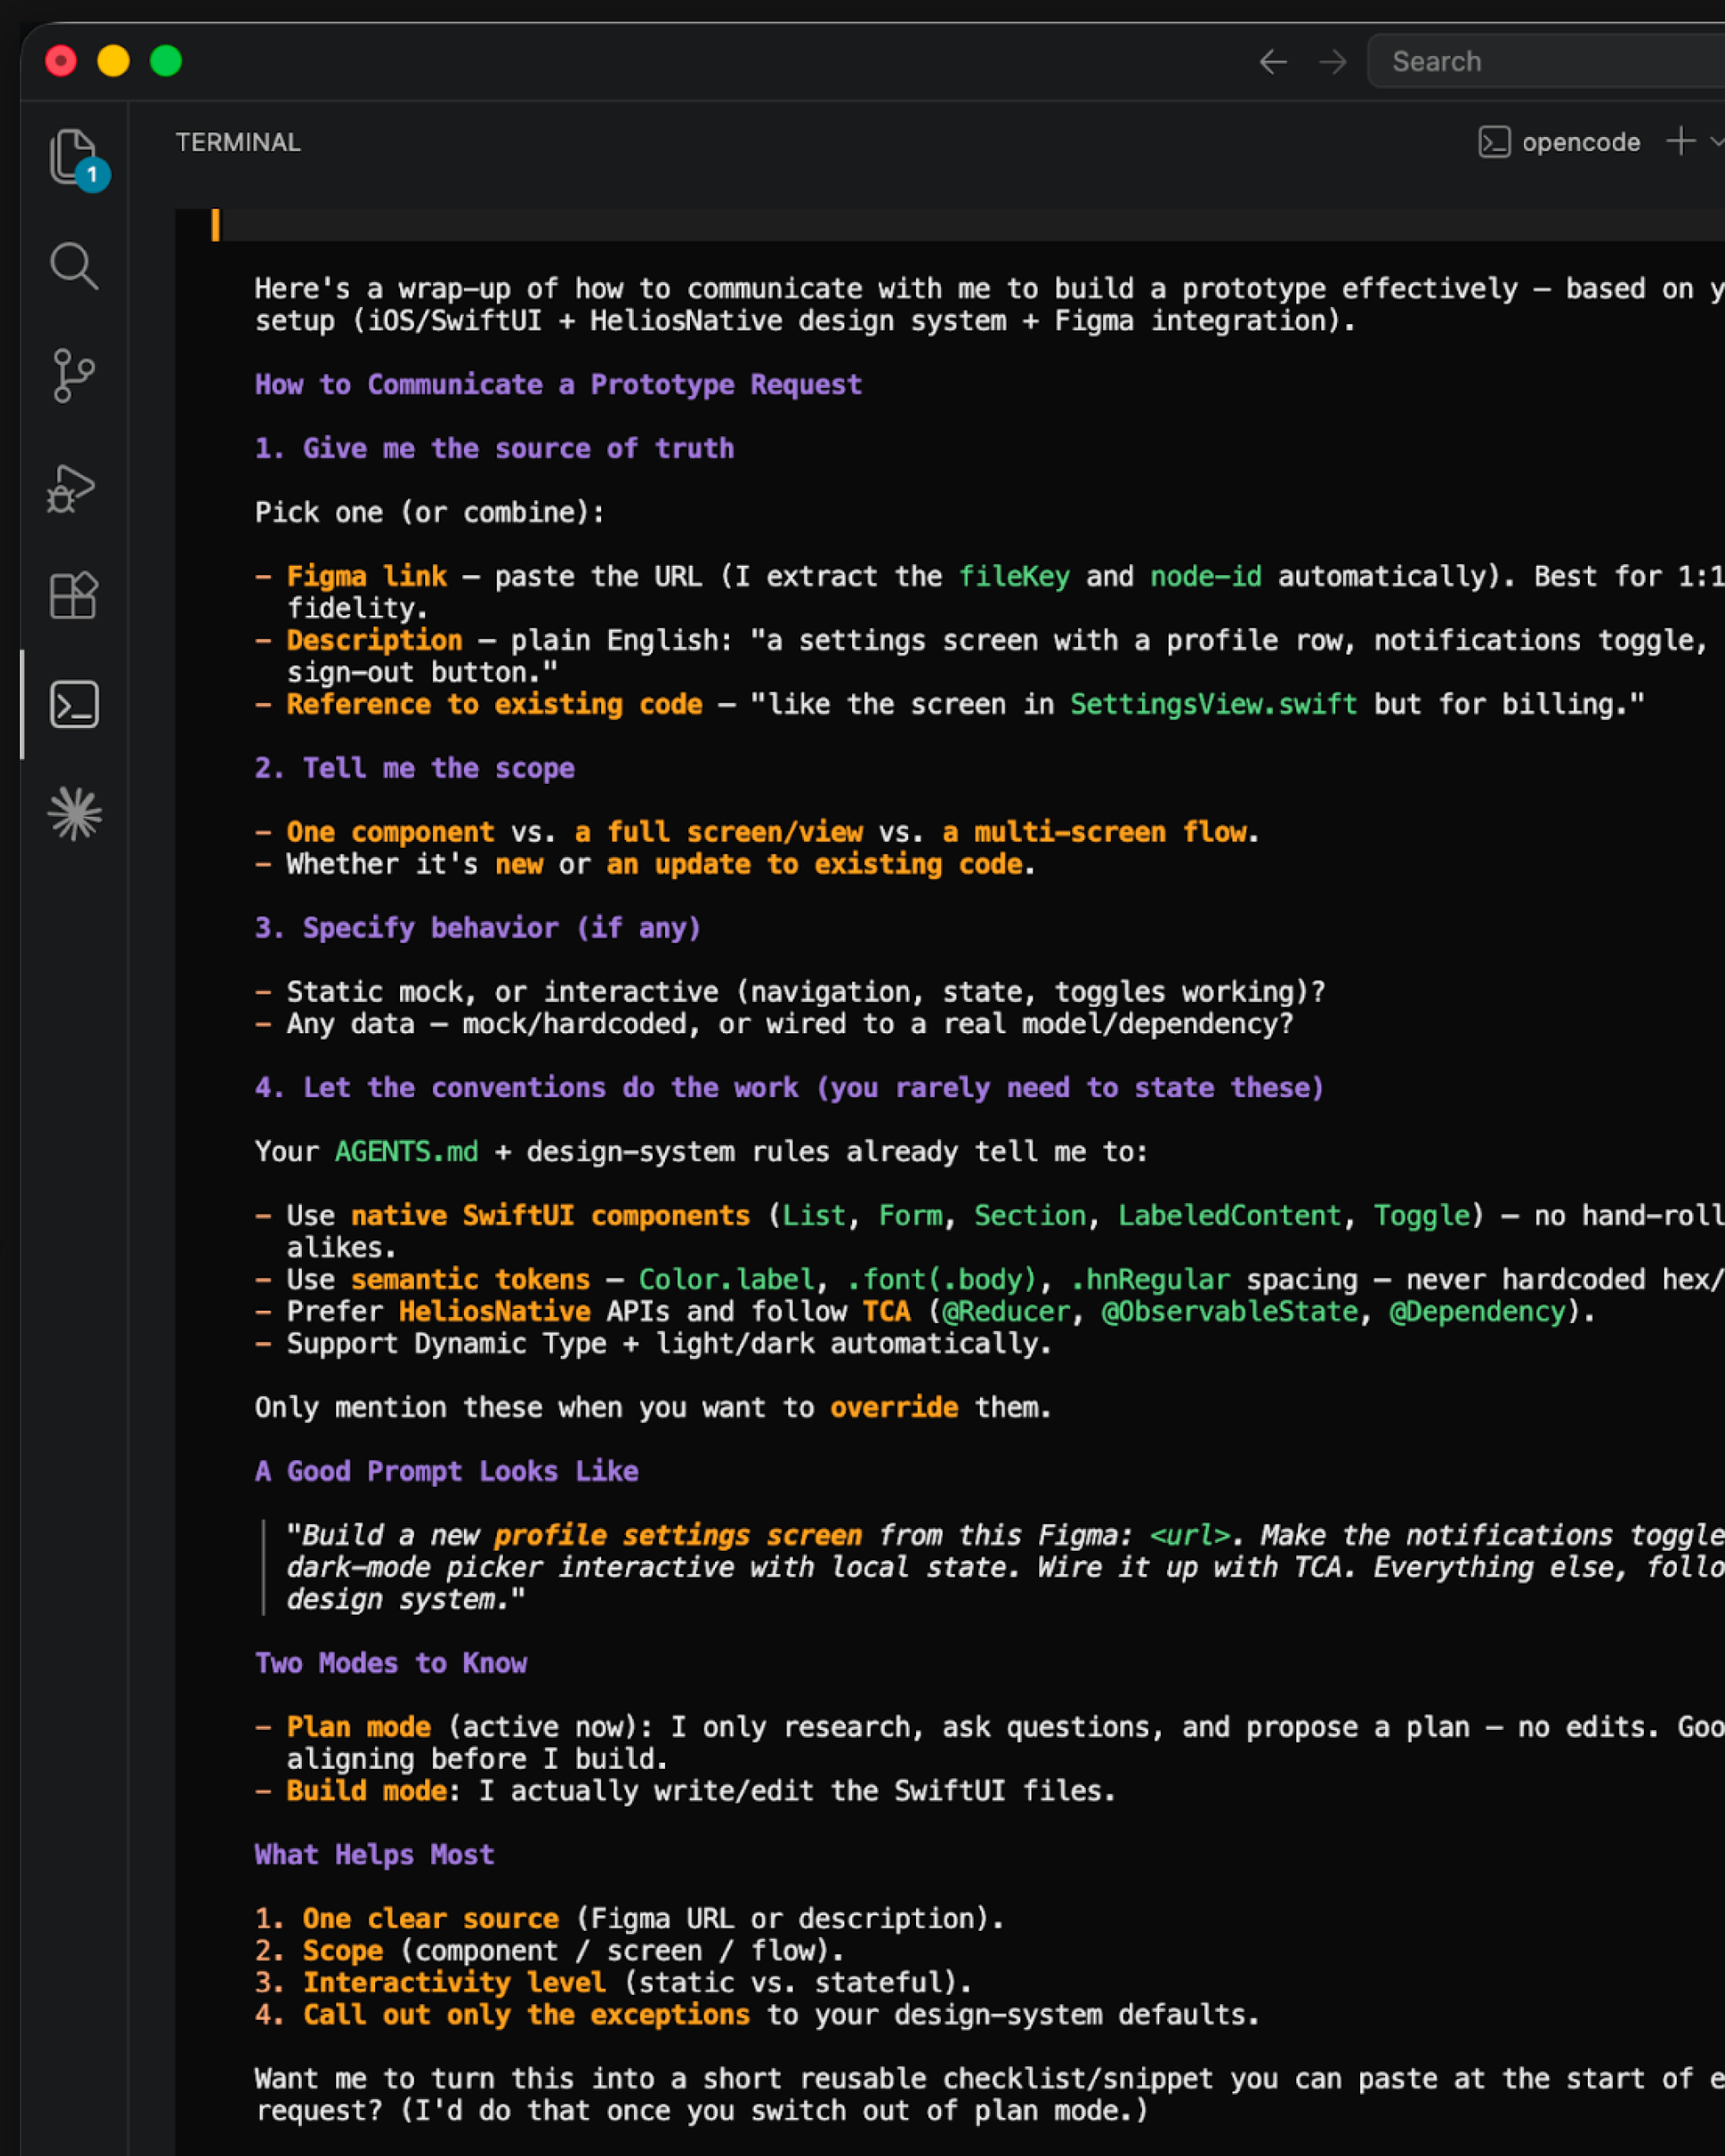Click the heading "1. Give me the source of truth"
The width and height of the screenshot is (1725, 2156).
494,449
